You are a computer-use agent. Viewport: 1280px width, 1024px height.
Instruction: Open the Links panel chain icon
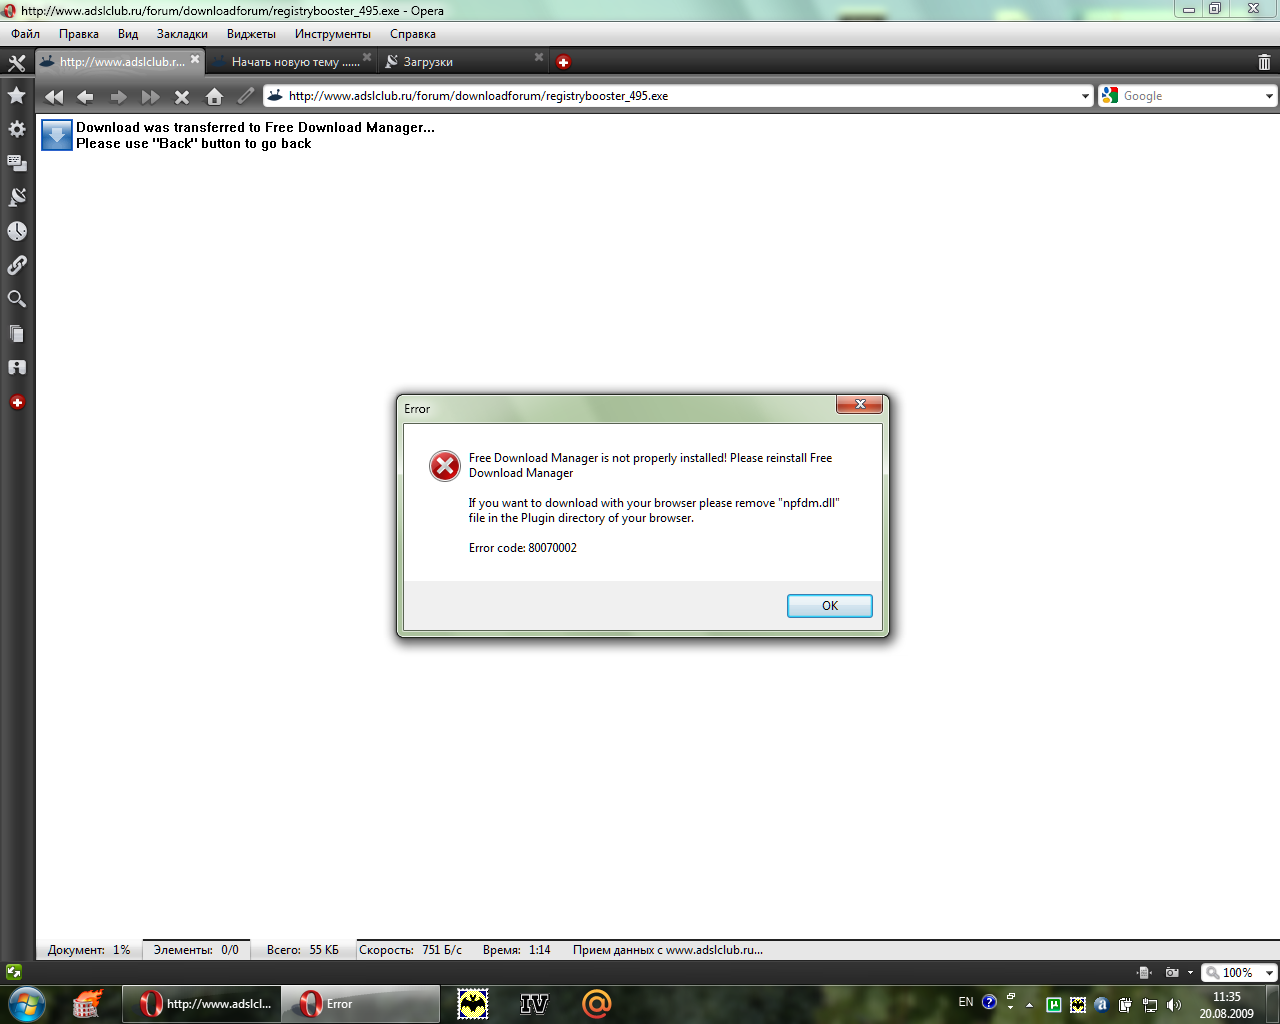(17, 265)
